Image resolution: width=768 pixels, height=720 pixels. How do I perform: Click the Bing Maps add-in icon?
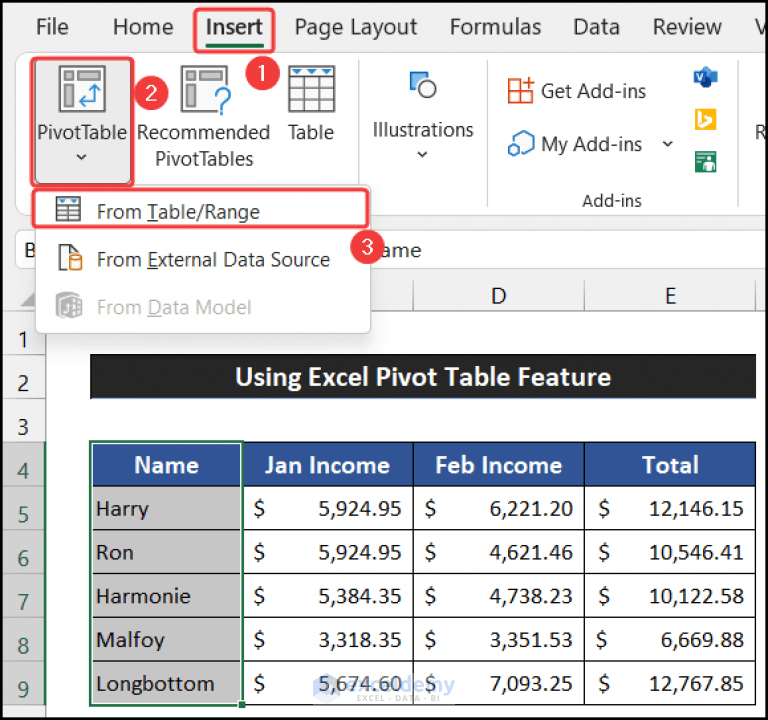705,119
